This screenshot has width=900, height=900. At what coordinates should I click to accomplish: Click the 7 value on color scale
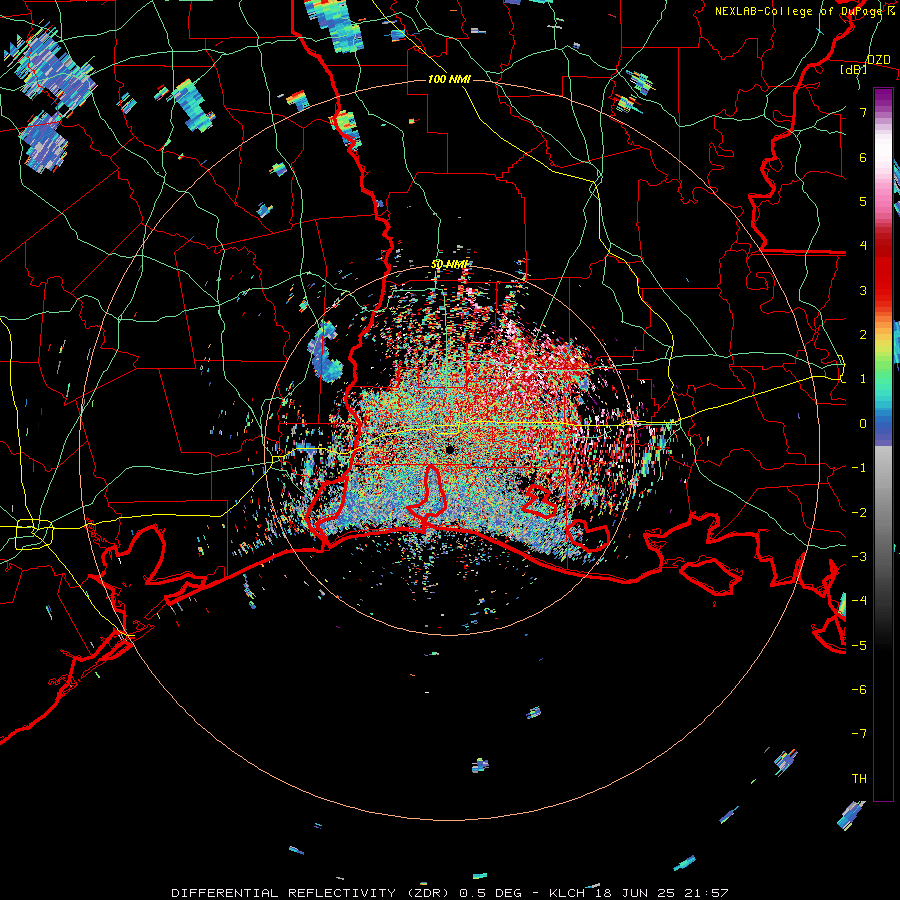863,112
